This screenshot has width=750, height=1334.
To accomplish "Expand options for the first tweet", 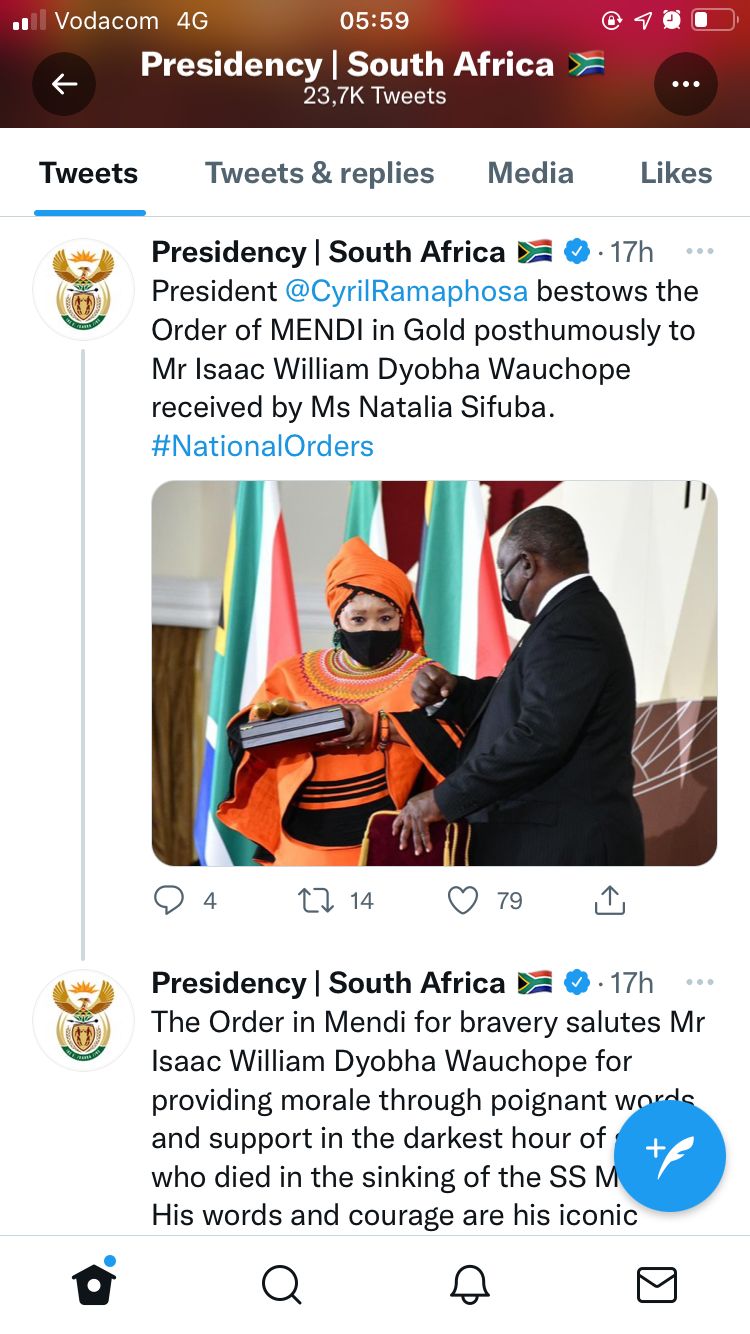I will pos(699,252).
